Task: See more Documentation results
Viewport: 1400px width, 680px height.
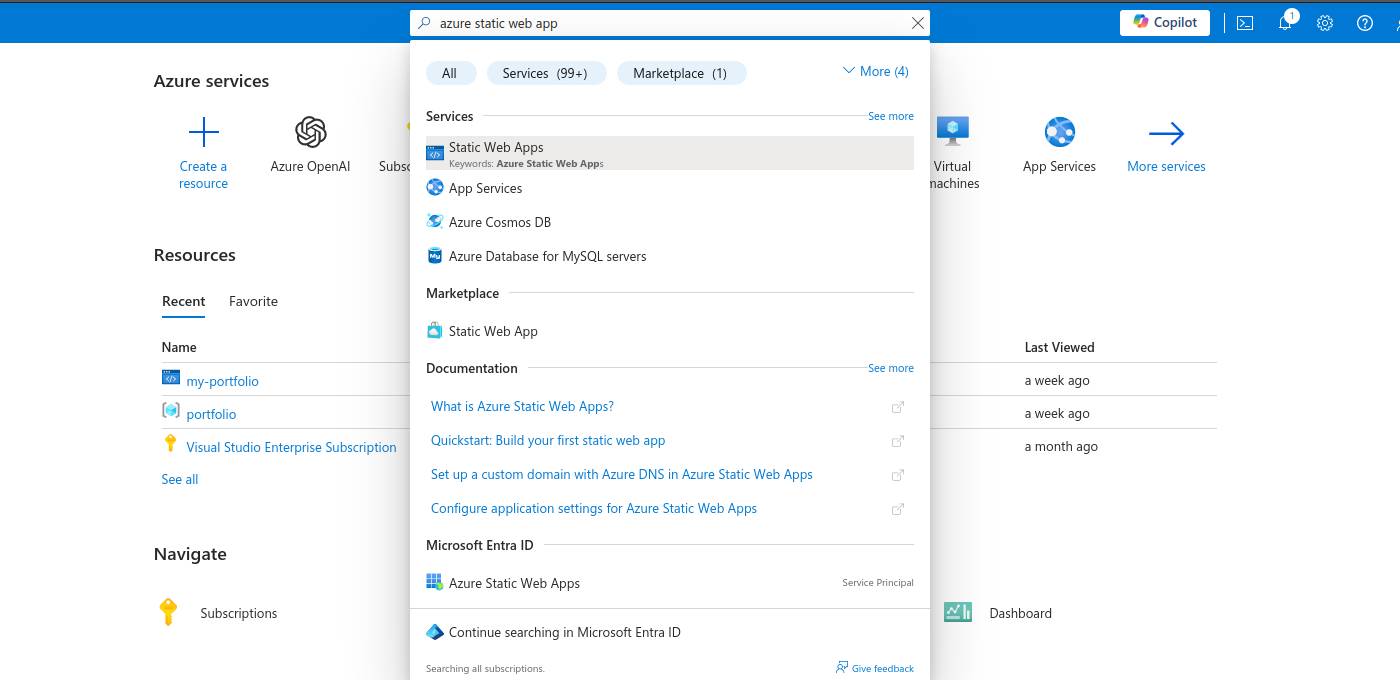Action: click(x=890, y=368)
